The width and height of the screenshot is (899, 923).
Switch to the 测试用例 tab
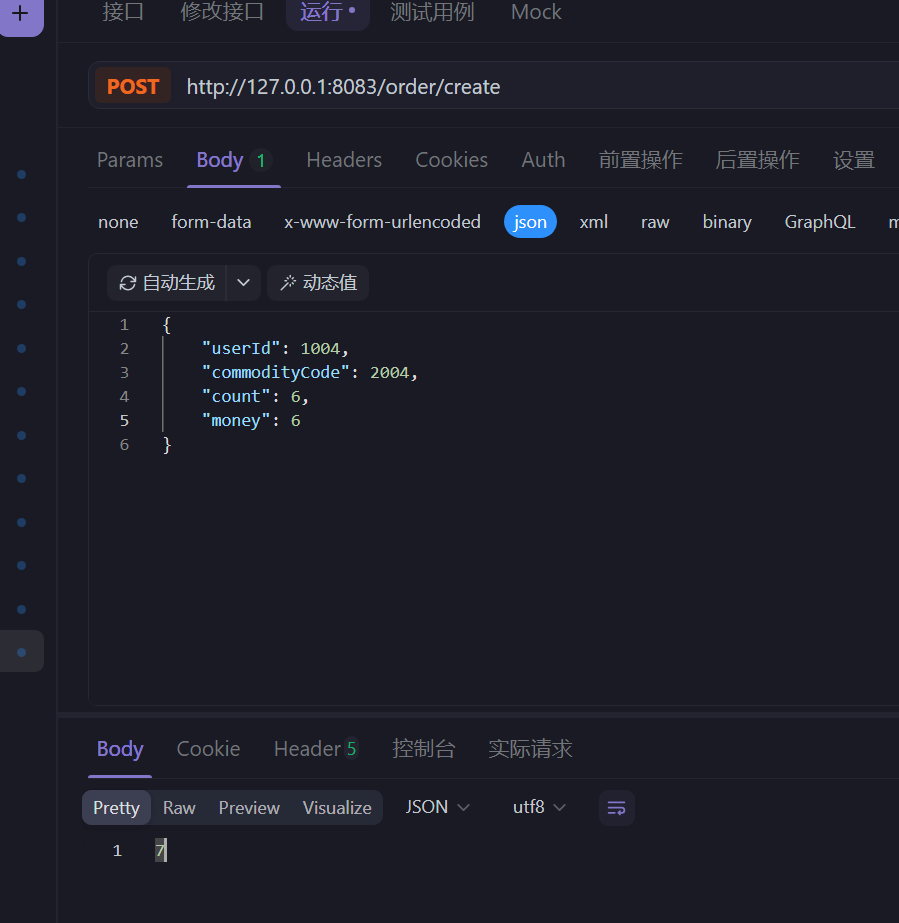coord(432,12)
